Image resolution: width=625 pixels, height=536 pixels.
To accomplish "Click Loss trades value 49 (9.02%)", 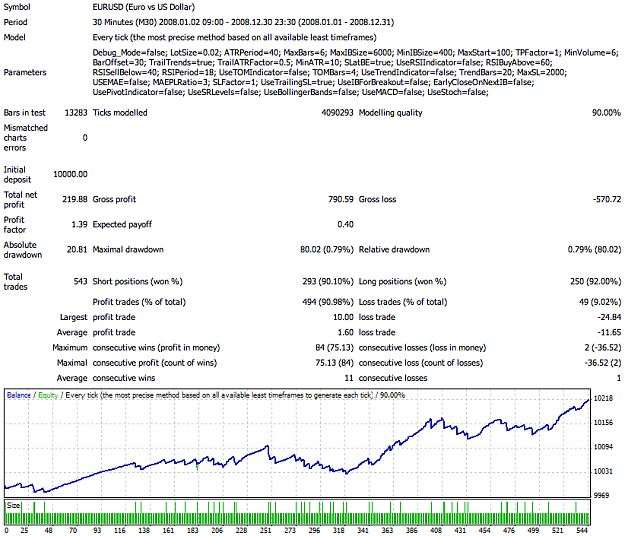I will [600, 302].
